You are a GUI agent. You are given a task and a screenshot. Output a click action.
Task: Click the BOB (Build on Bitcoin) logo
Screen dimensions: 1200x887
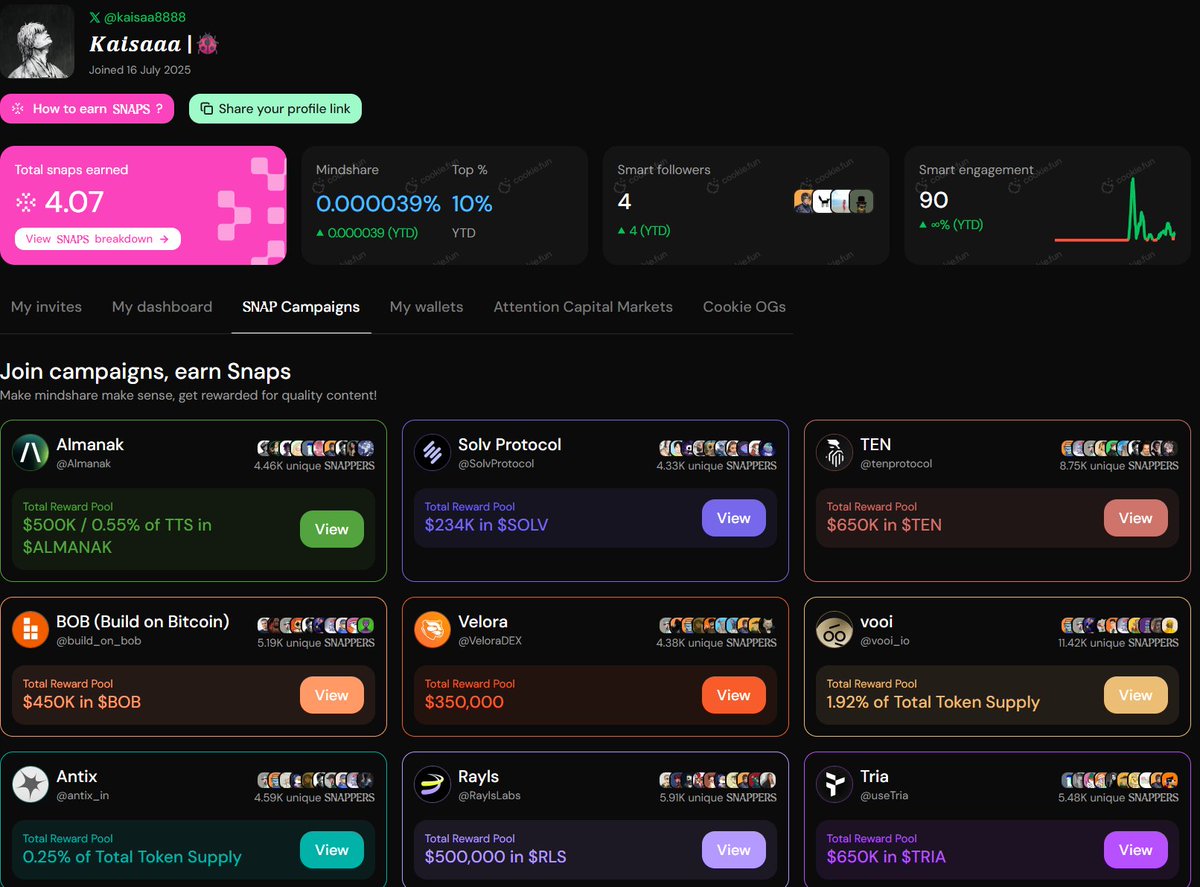click(30, 630)
